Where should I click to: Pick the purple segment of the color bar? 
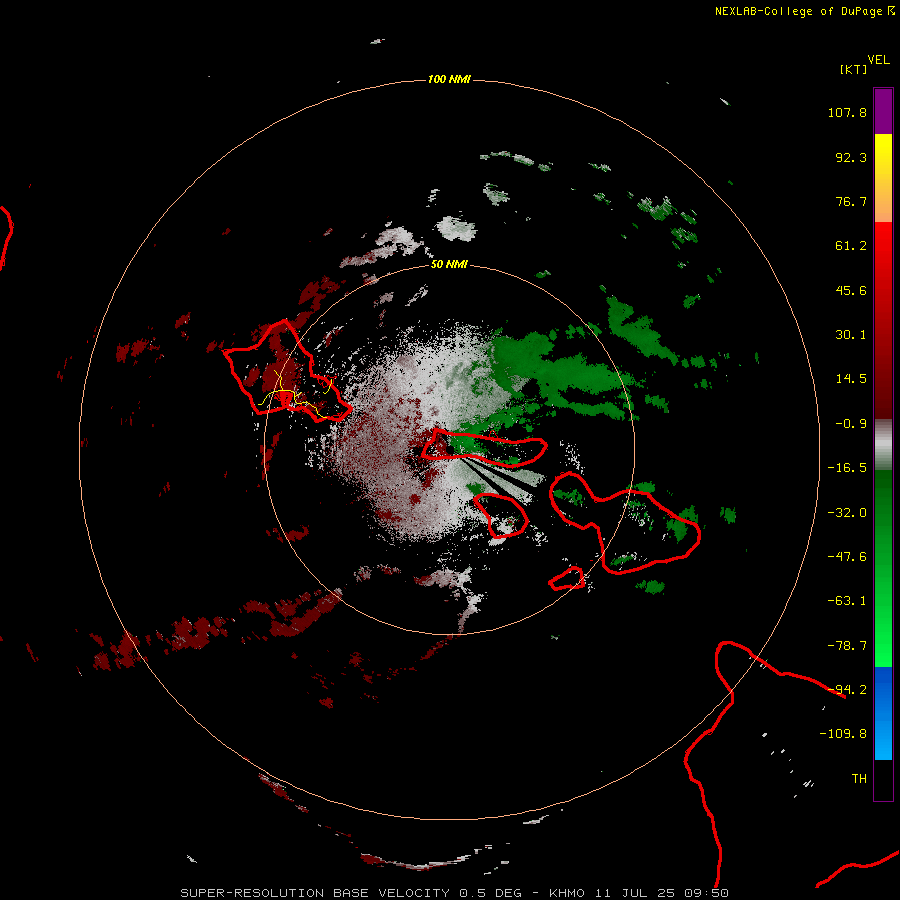tap(883, 111)
